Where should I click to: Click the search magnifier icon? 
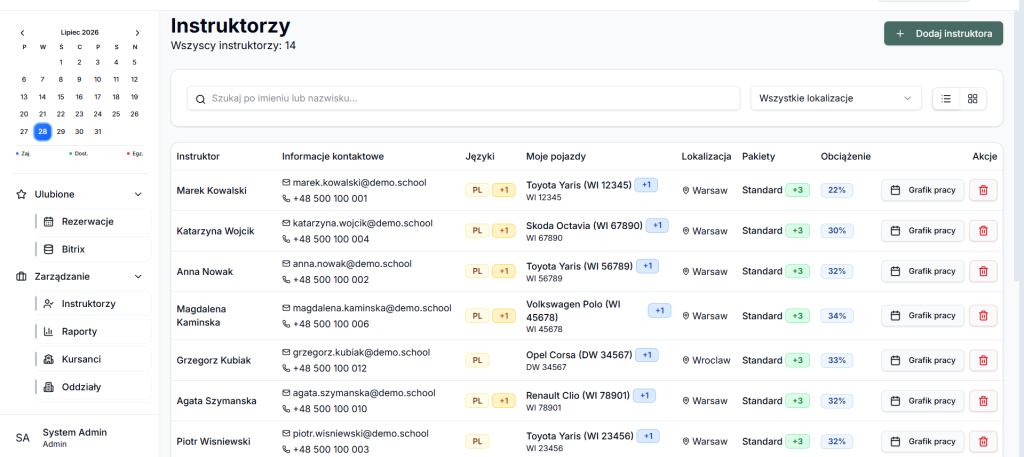pyautogui.click(x=200, y=99)
